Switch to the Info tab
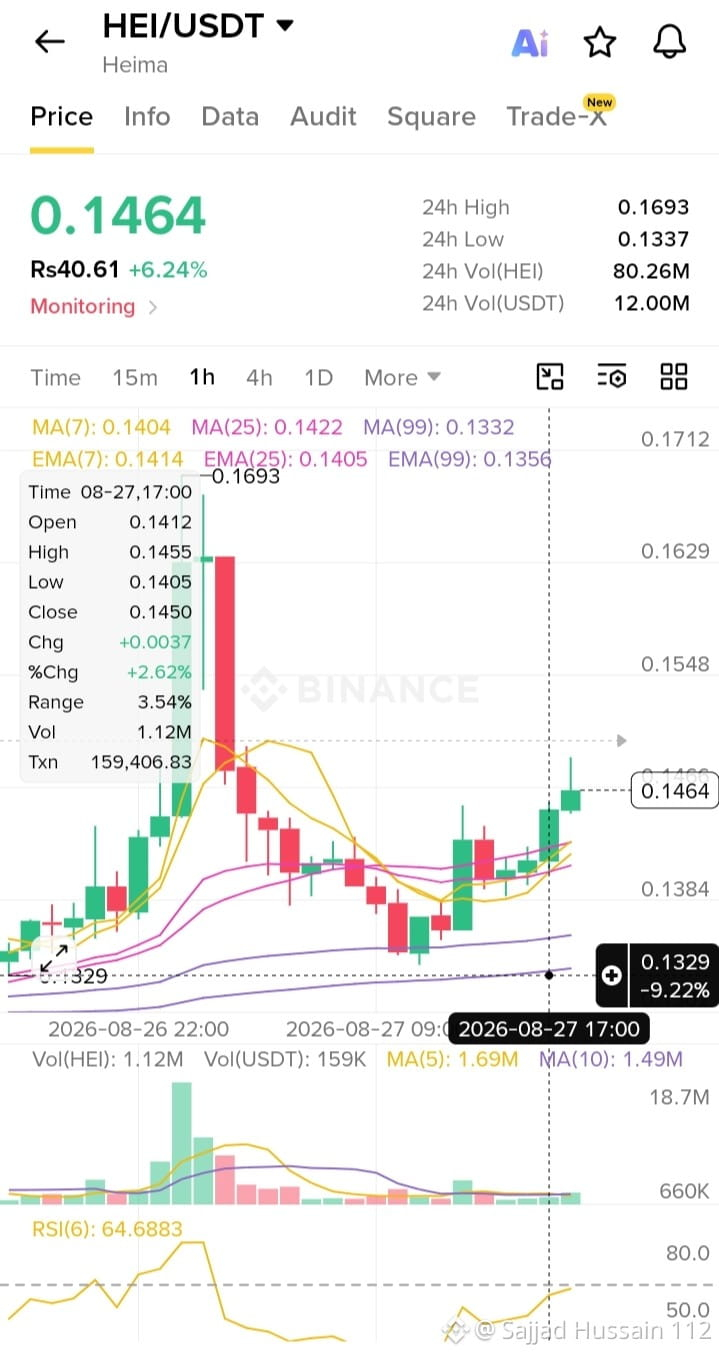Screen dimensions: 719x1355 (147, 117)
